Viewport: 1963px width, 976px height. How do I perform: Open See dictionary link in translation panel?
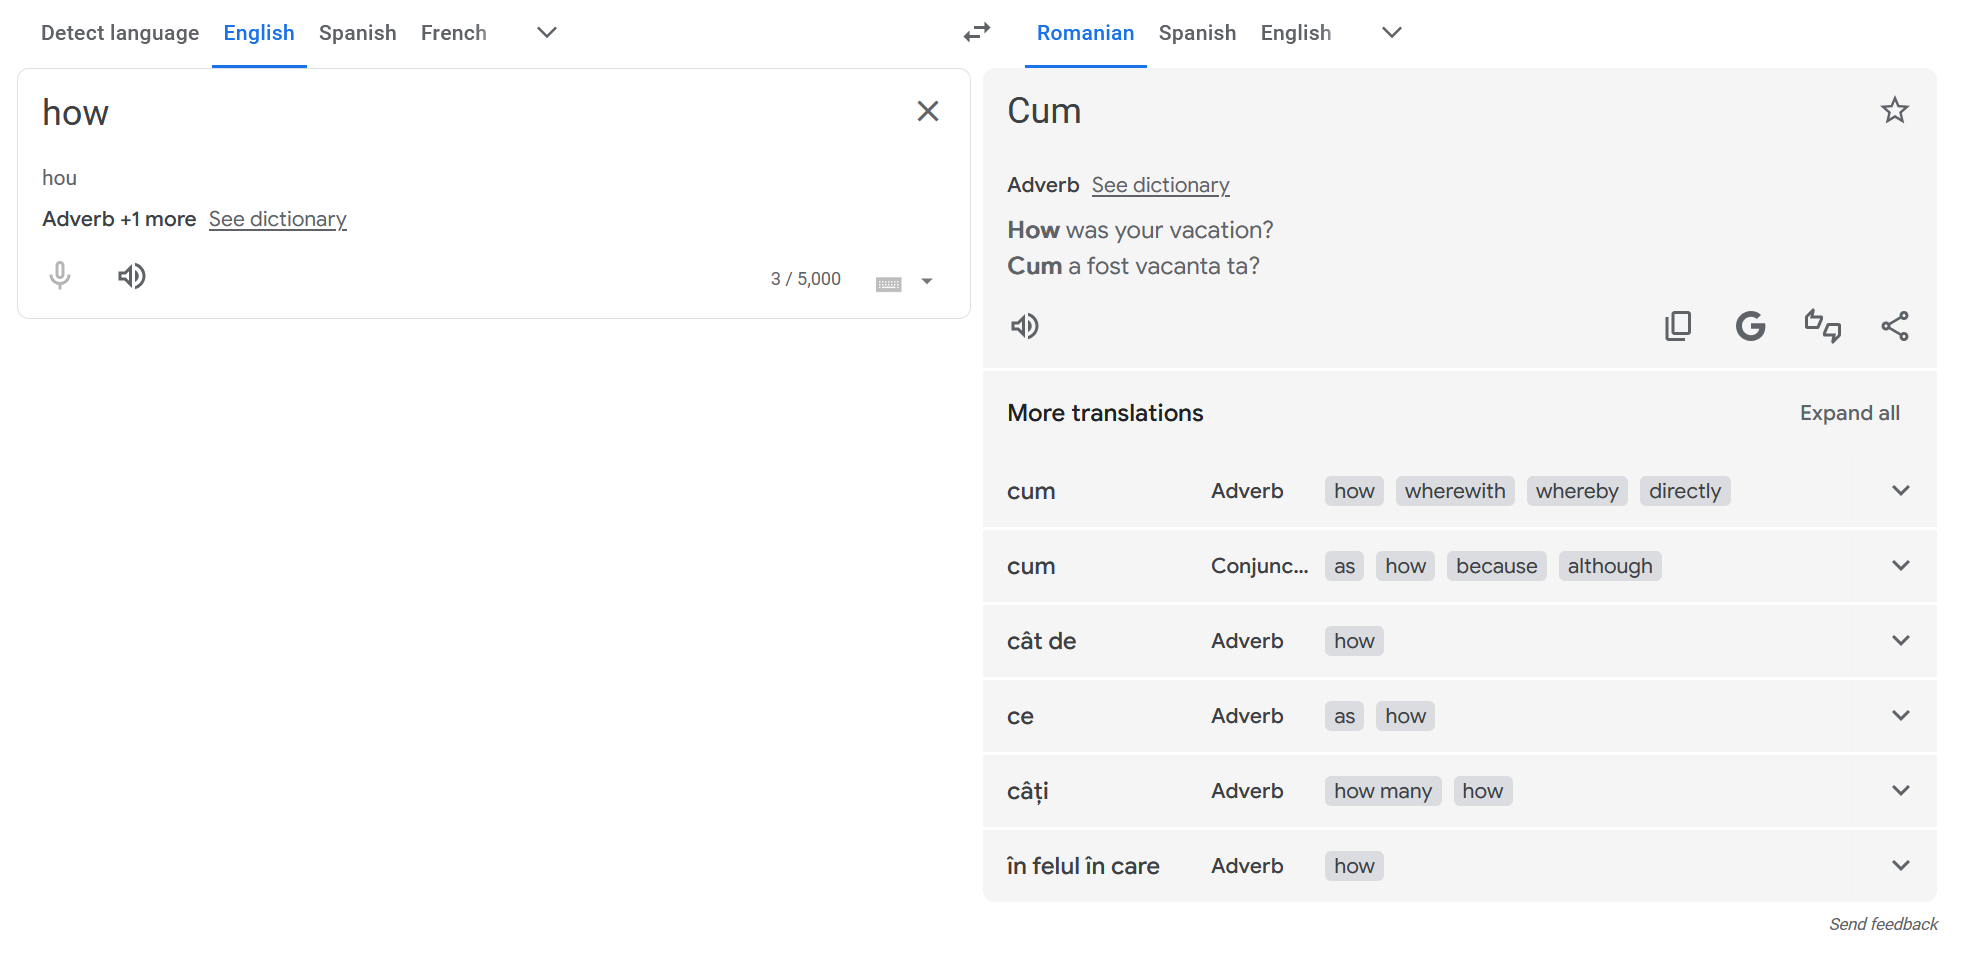click(1160, 185)
